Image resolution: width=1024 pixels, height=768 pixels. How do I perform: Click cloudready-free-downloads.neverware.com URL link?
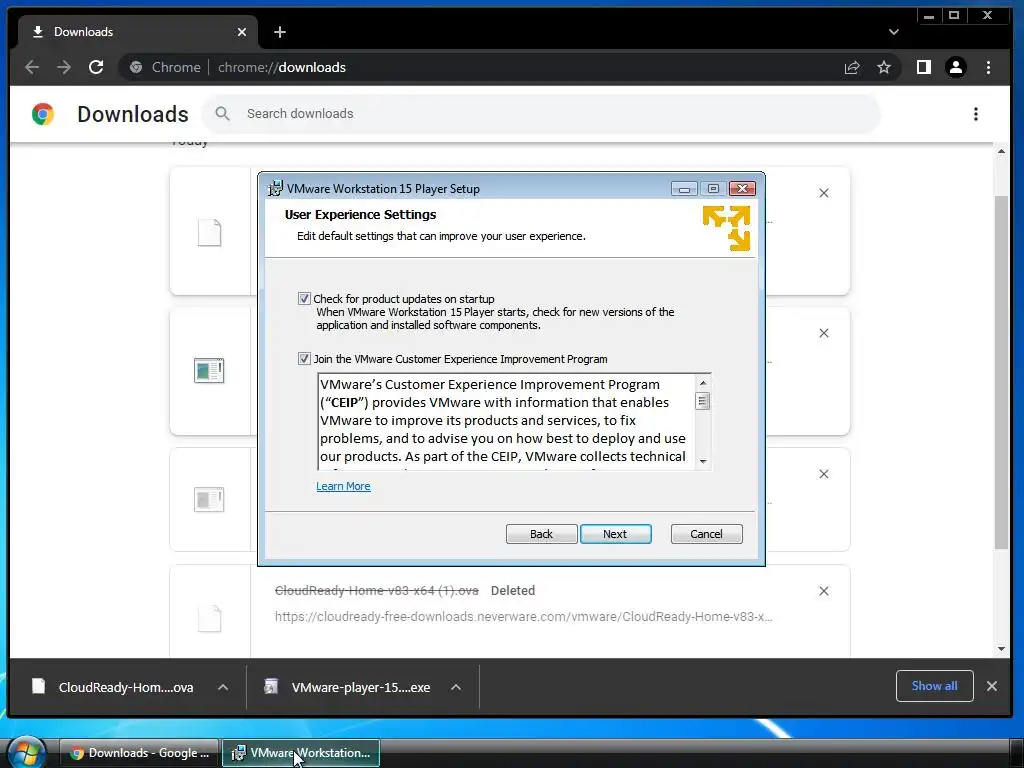[524, 616]
